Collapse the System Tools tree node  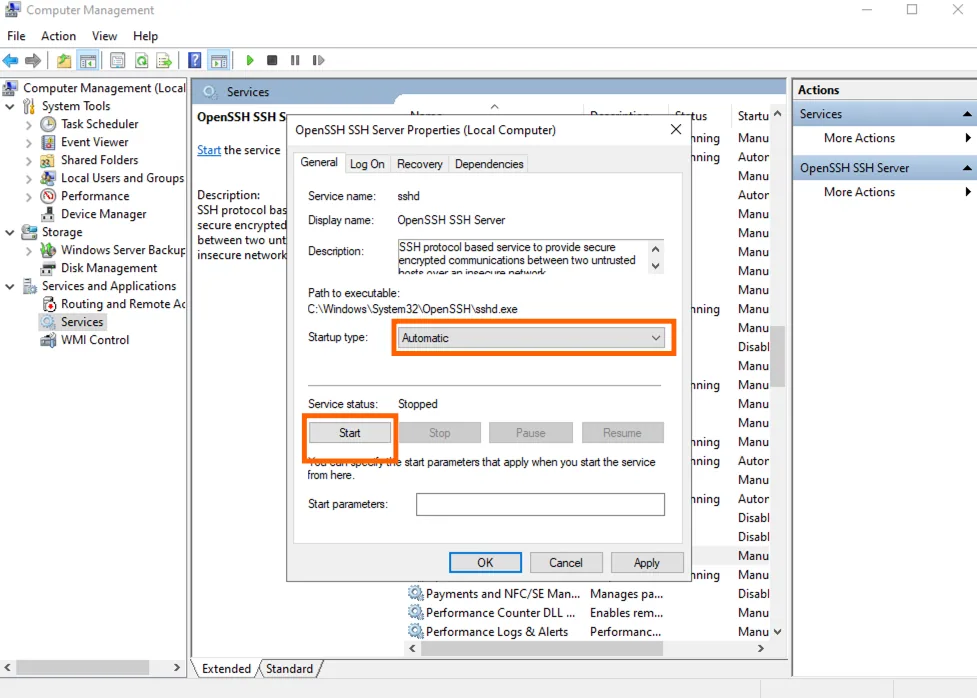tap(10, 107)
